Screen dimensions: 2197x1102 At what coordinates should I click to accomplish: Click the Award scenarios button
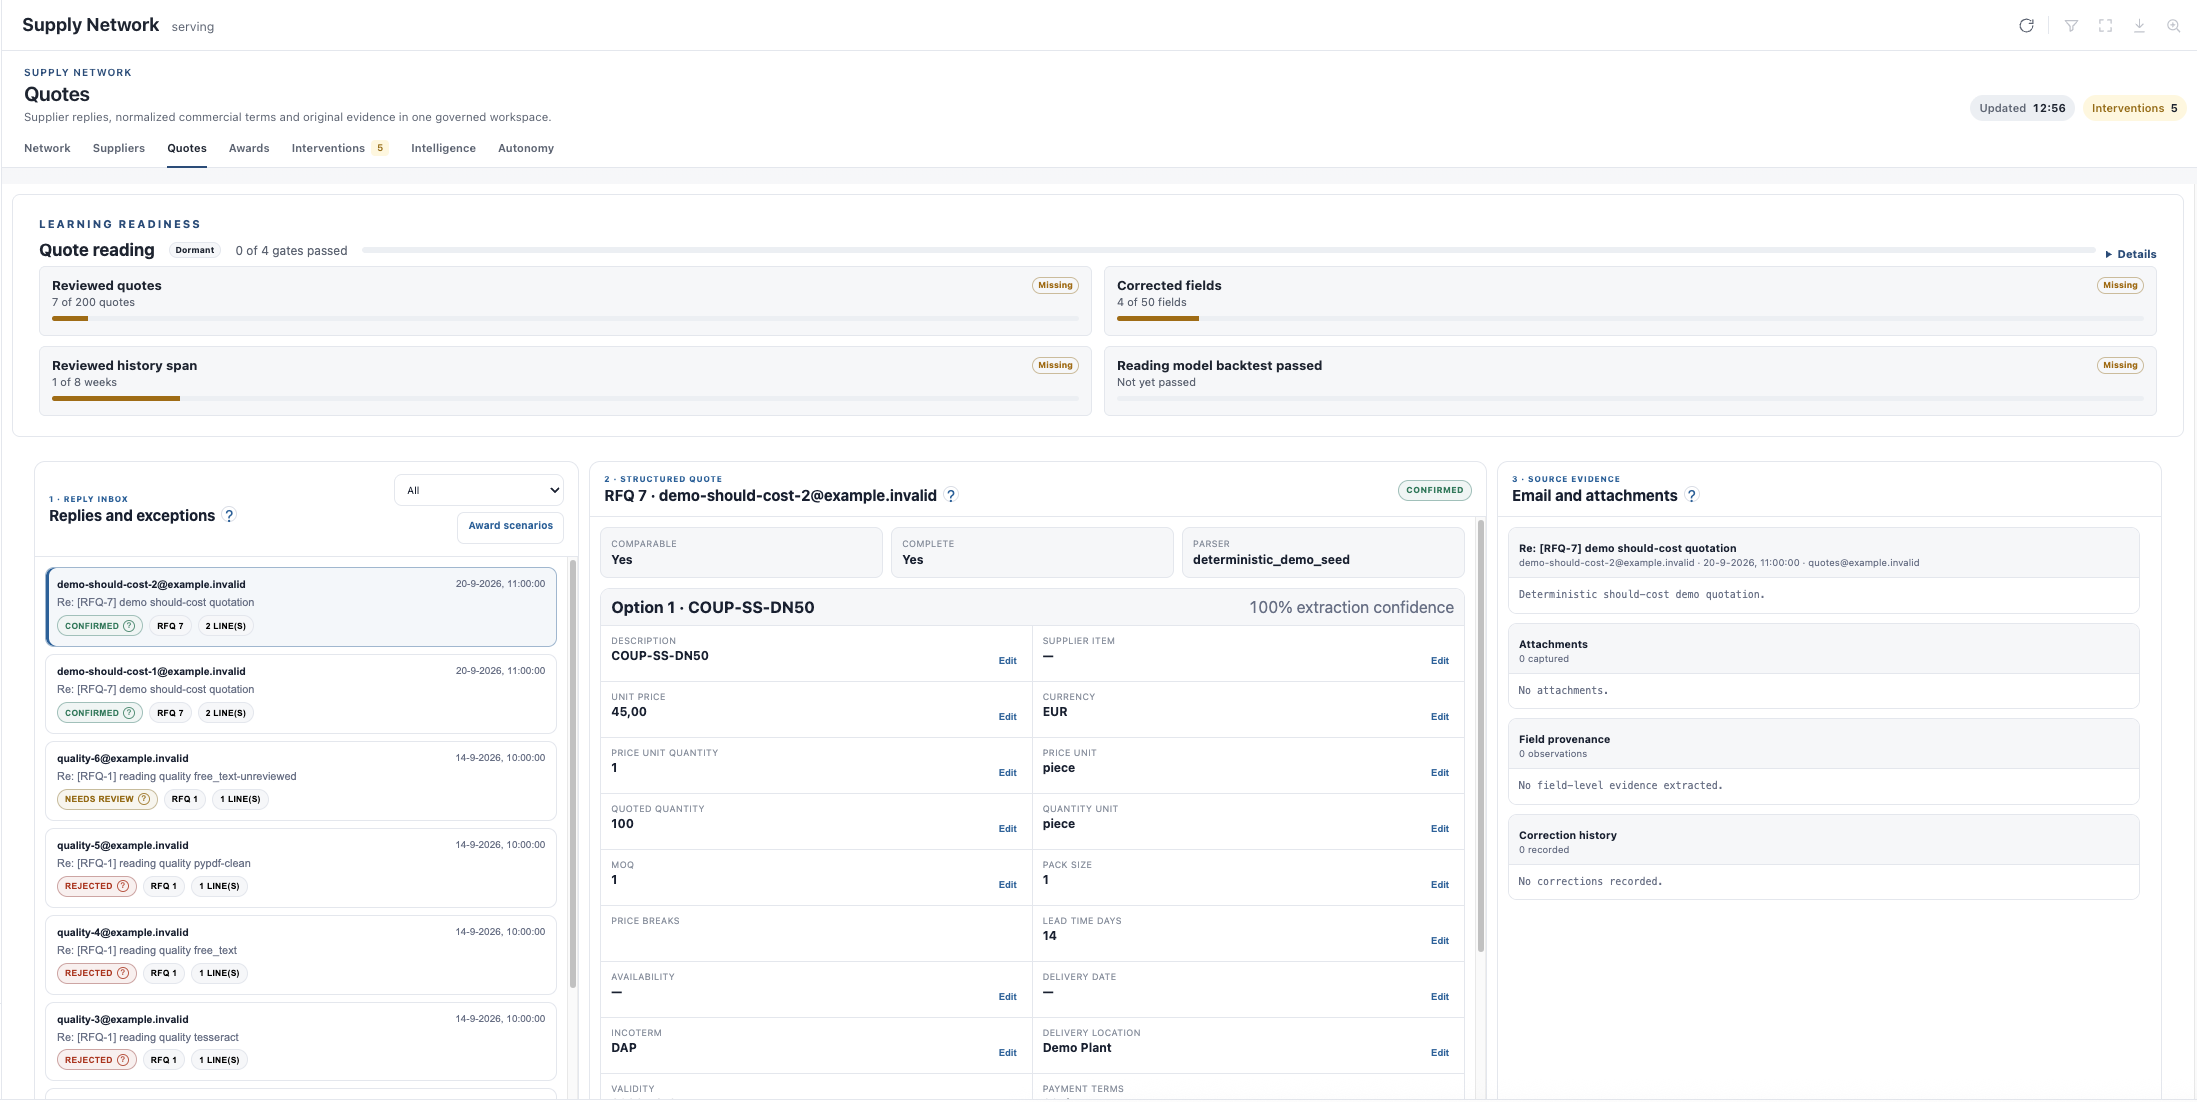(510, 526)
